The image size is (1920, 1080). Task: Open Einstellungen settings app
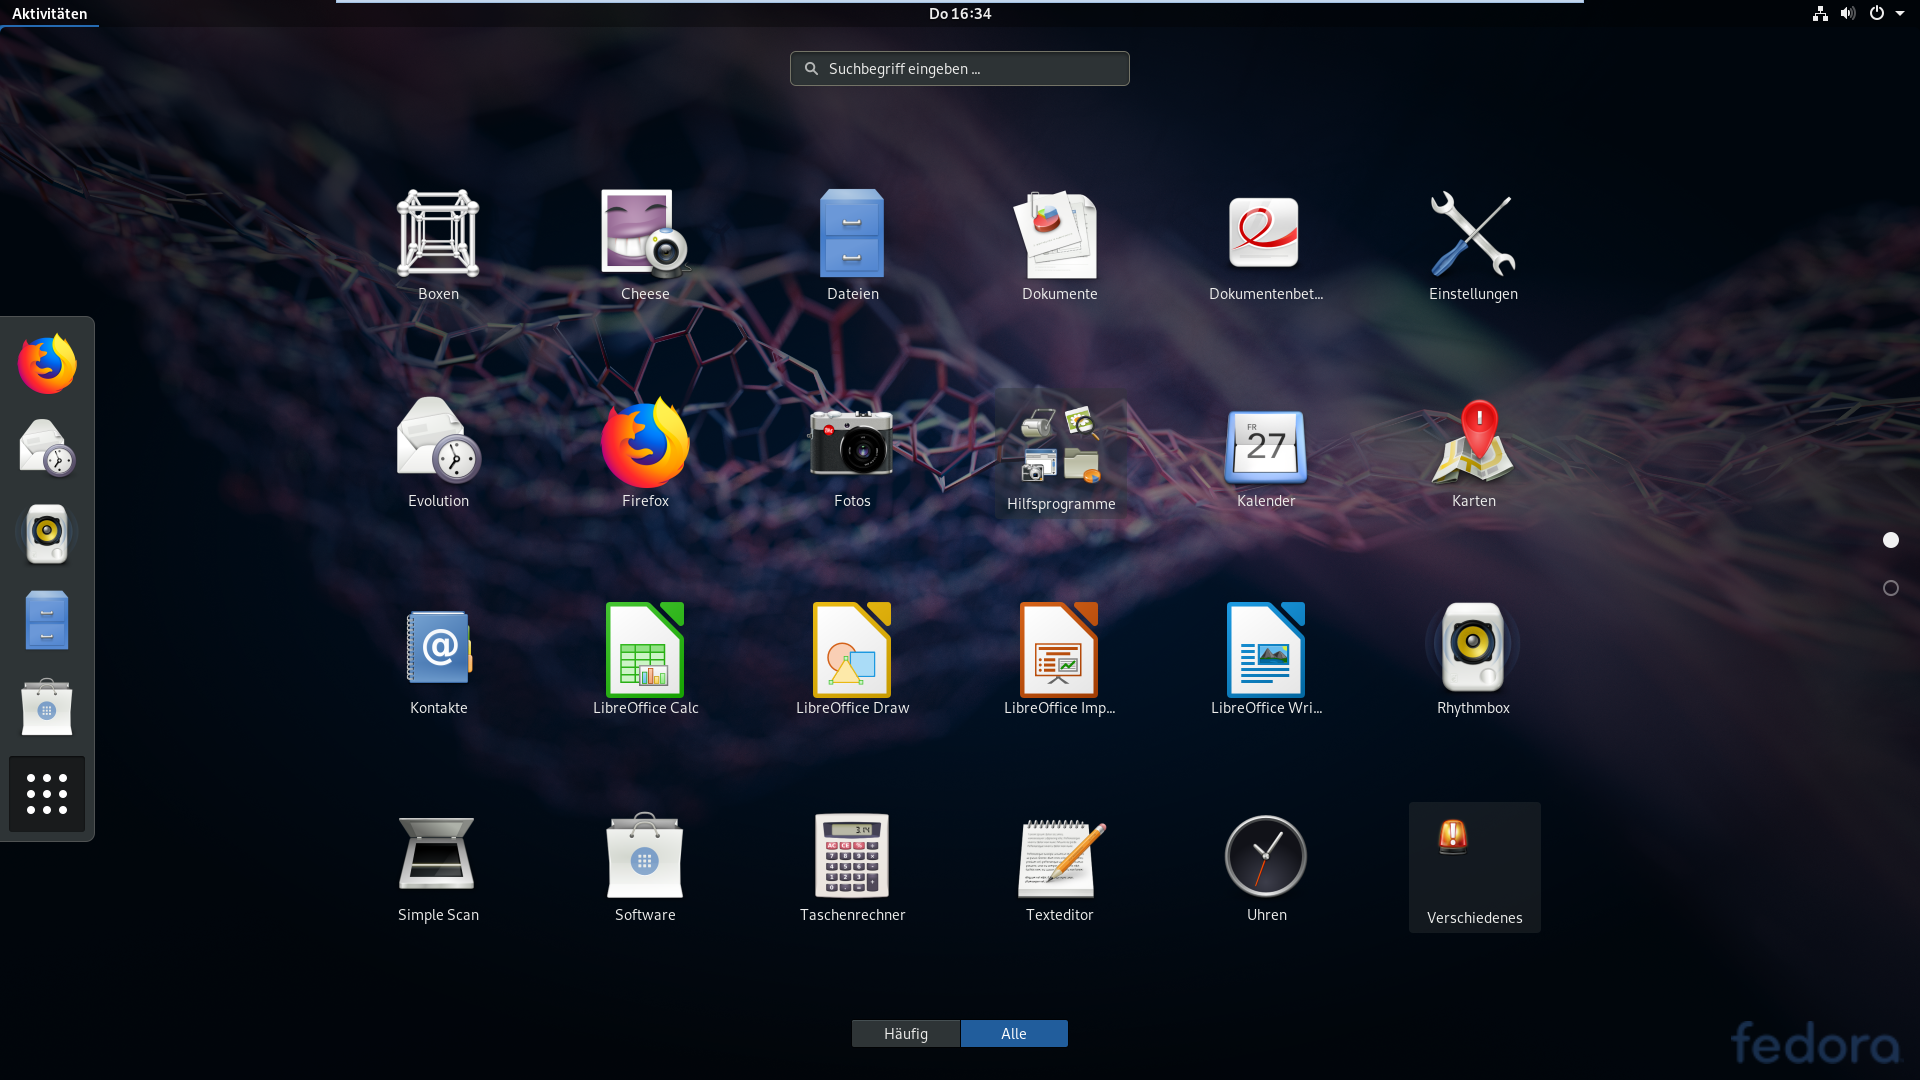(x=1473, y=245)
